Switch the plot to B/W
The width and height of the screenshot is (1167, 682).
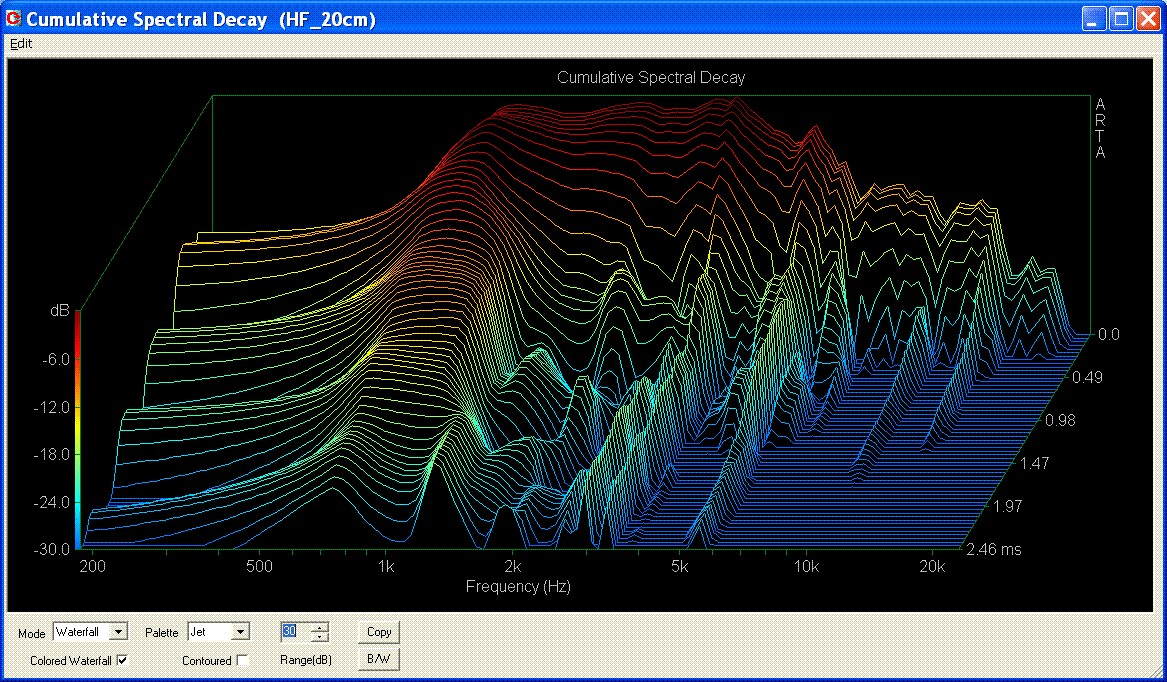379,659
